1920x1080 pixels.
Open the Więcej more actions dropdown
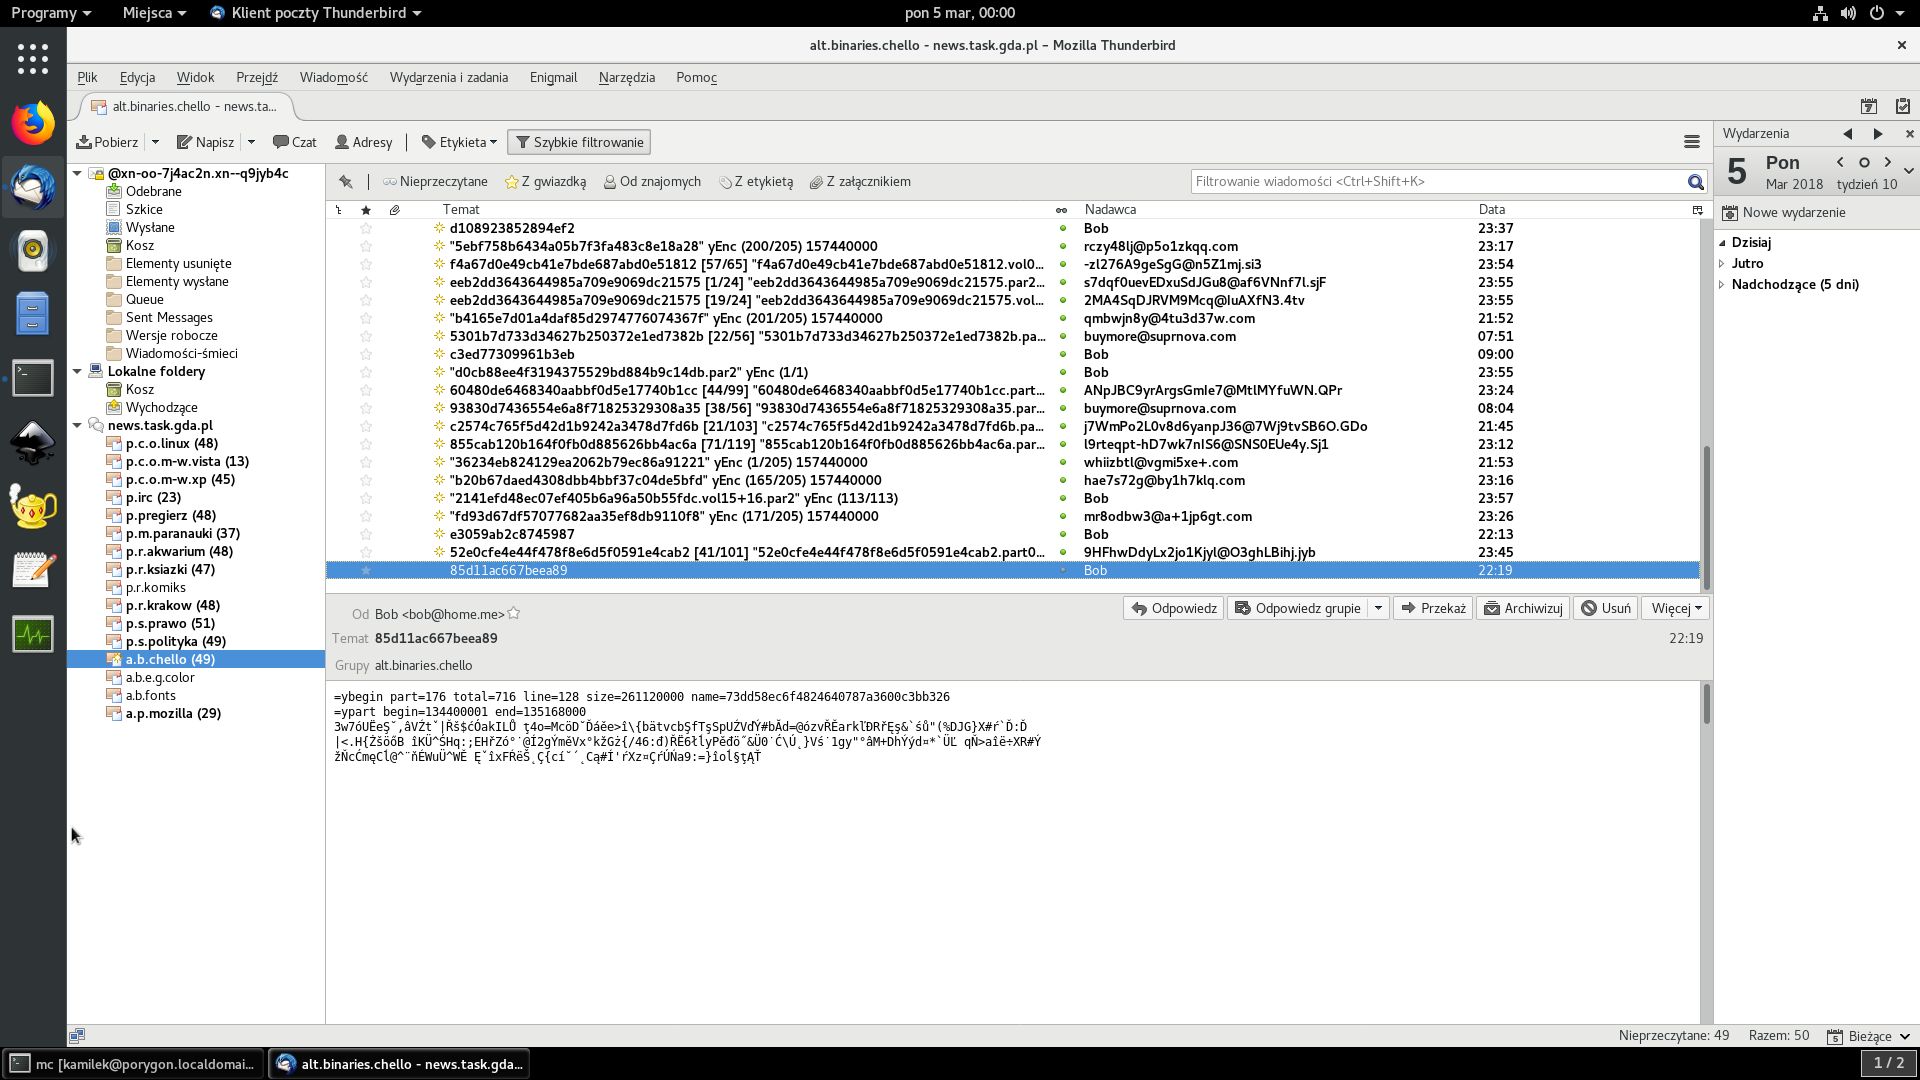coord(1677,608)
